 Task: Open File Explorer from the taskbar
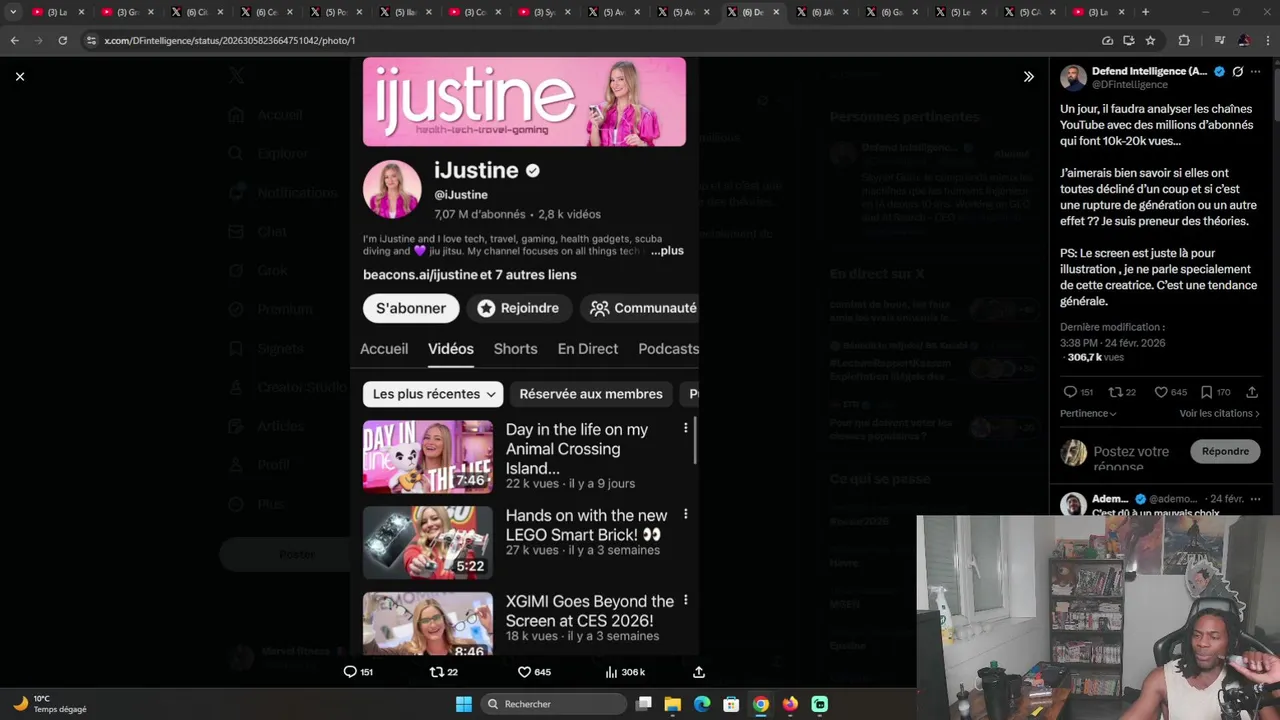tap(673, 704)
